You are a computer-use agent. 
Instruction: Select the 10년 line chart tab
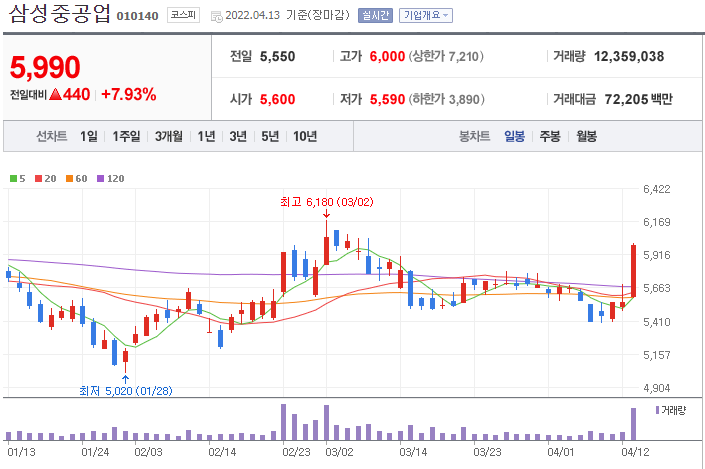click(305, 136)
